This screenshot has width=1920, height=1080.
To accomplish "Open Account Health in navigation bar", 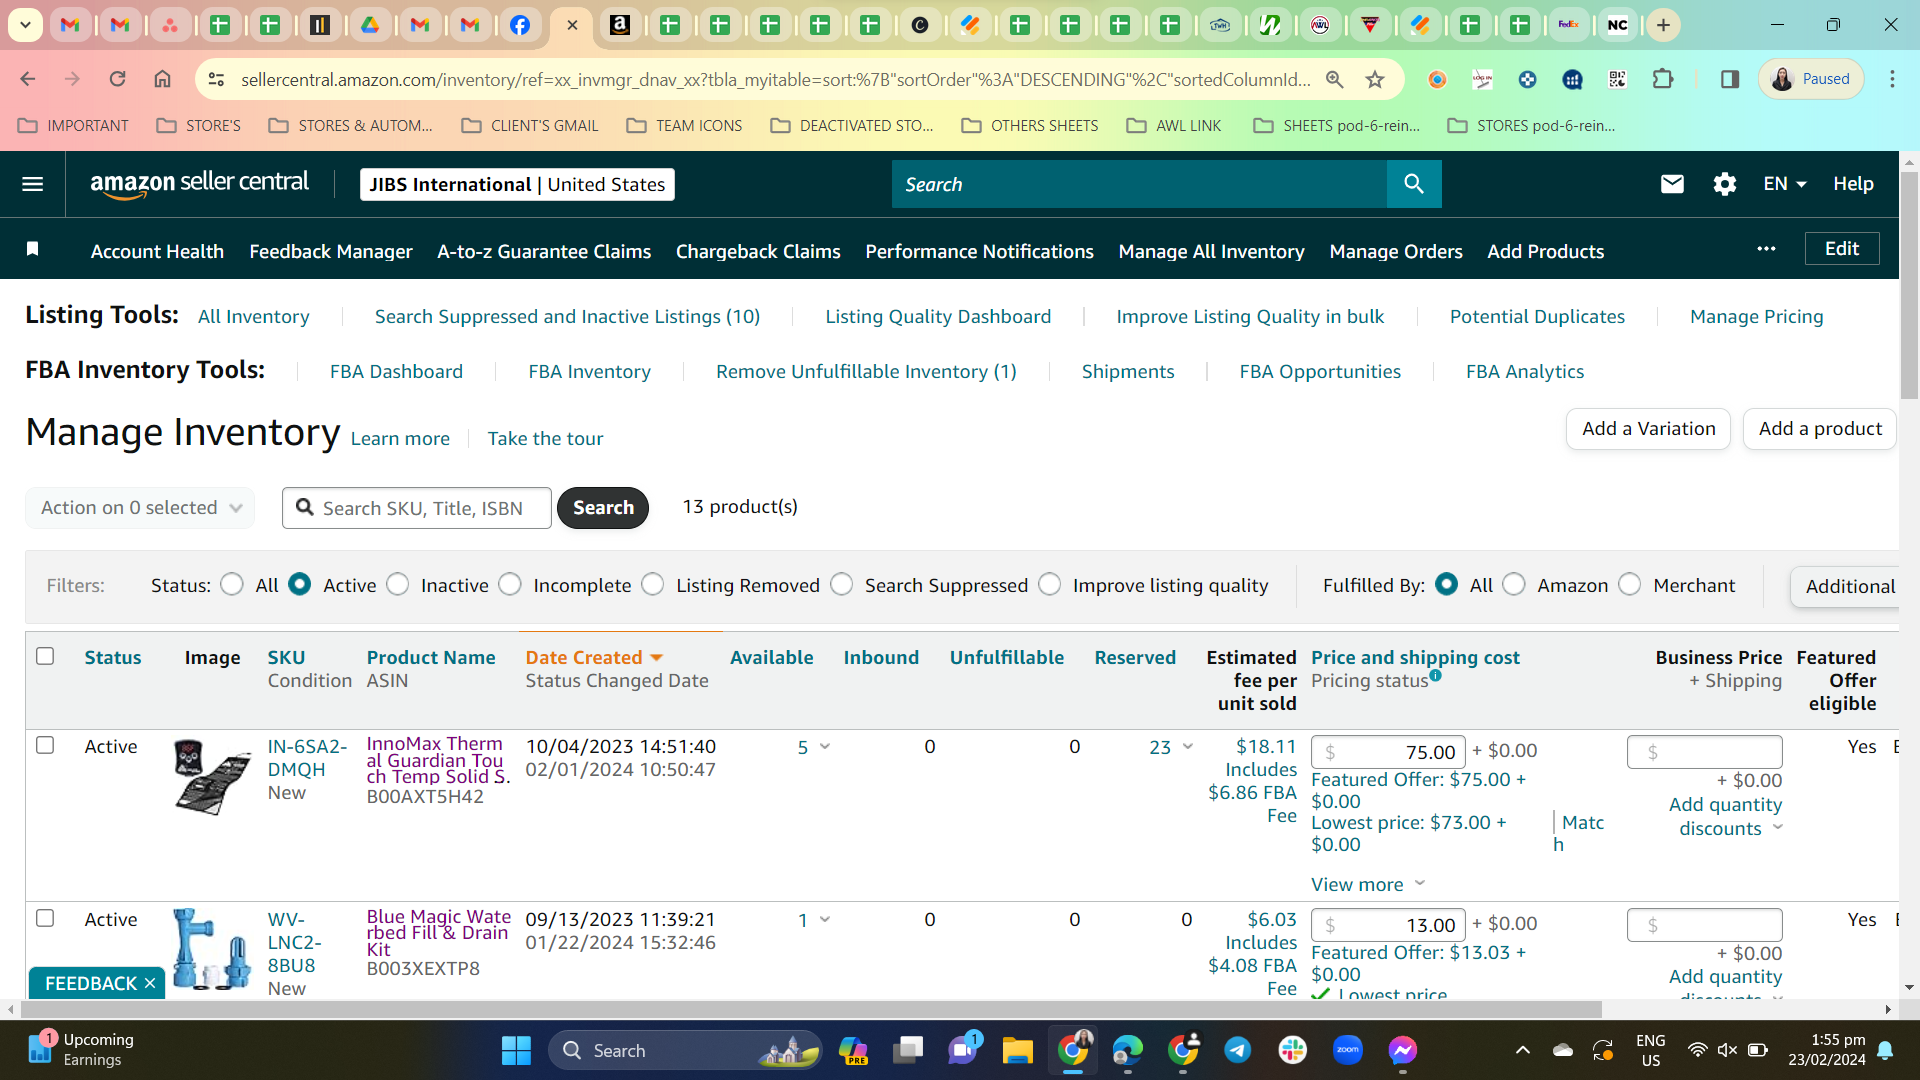I will coord(157,251).
